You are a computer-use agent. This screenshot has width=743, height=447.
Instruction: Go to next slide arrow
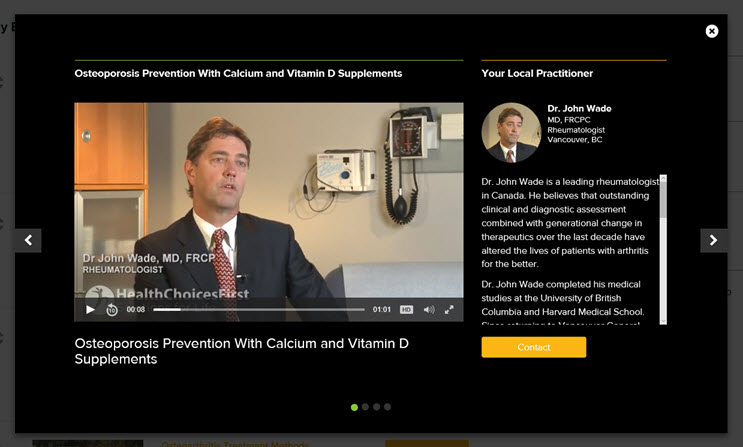coord(714,240)
